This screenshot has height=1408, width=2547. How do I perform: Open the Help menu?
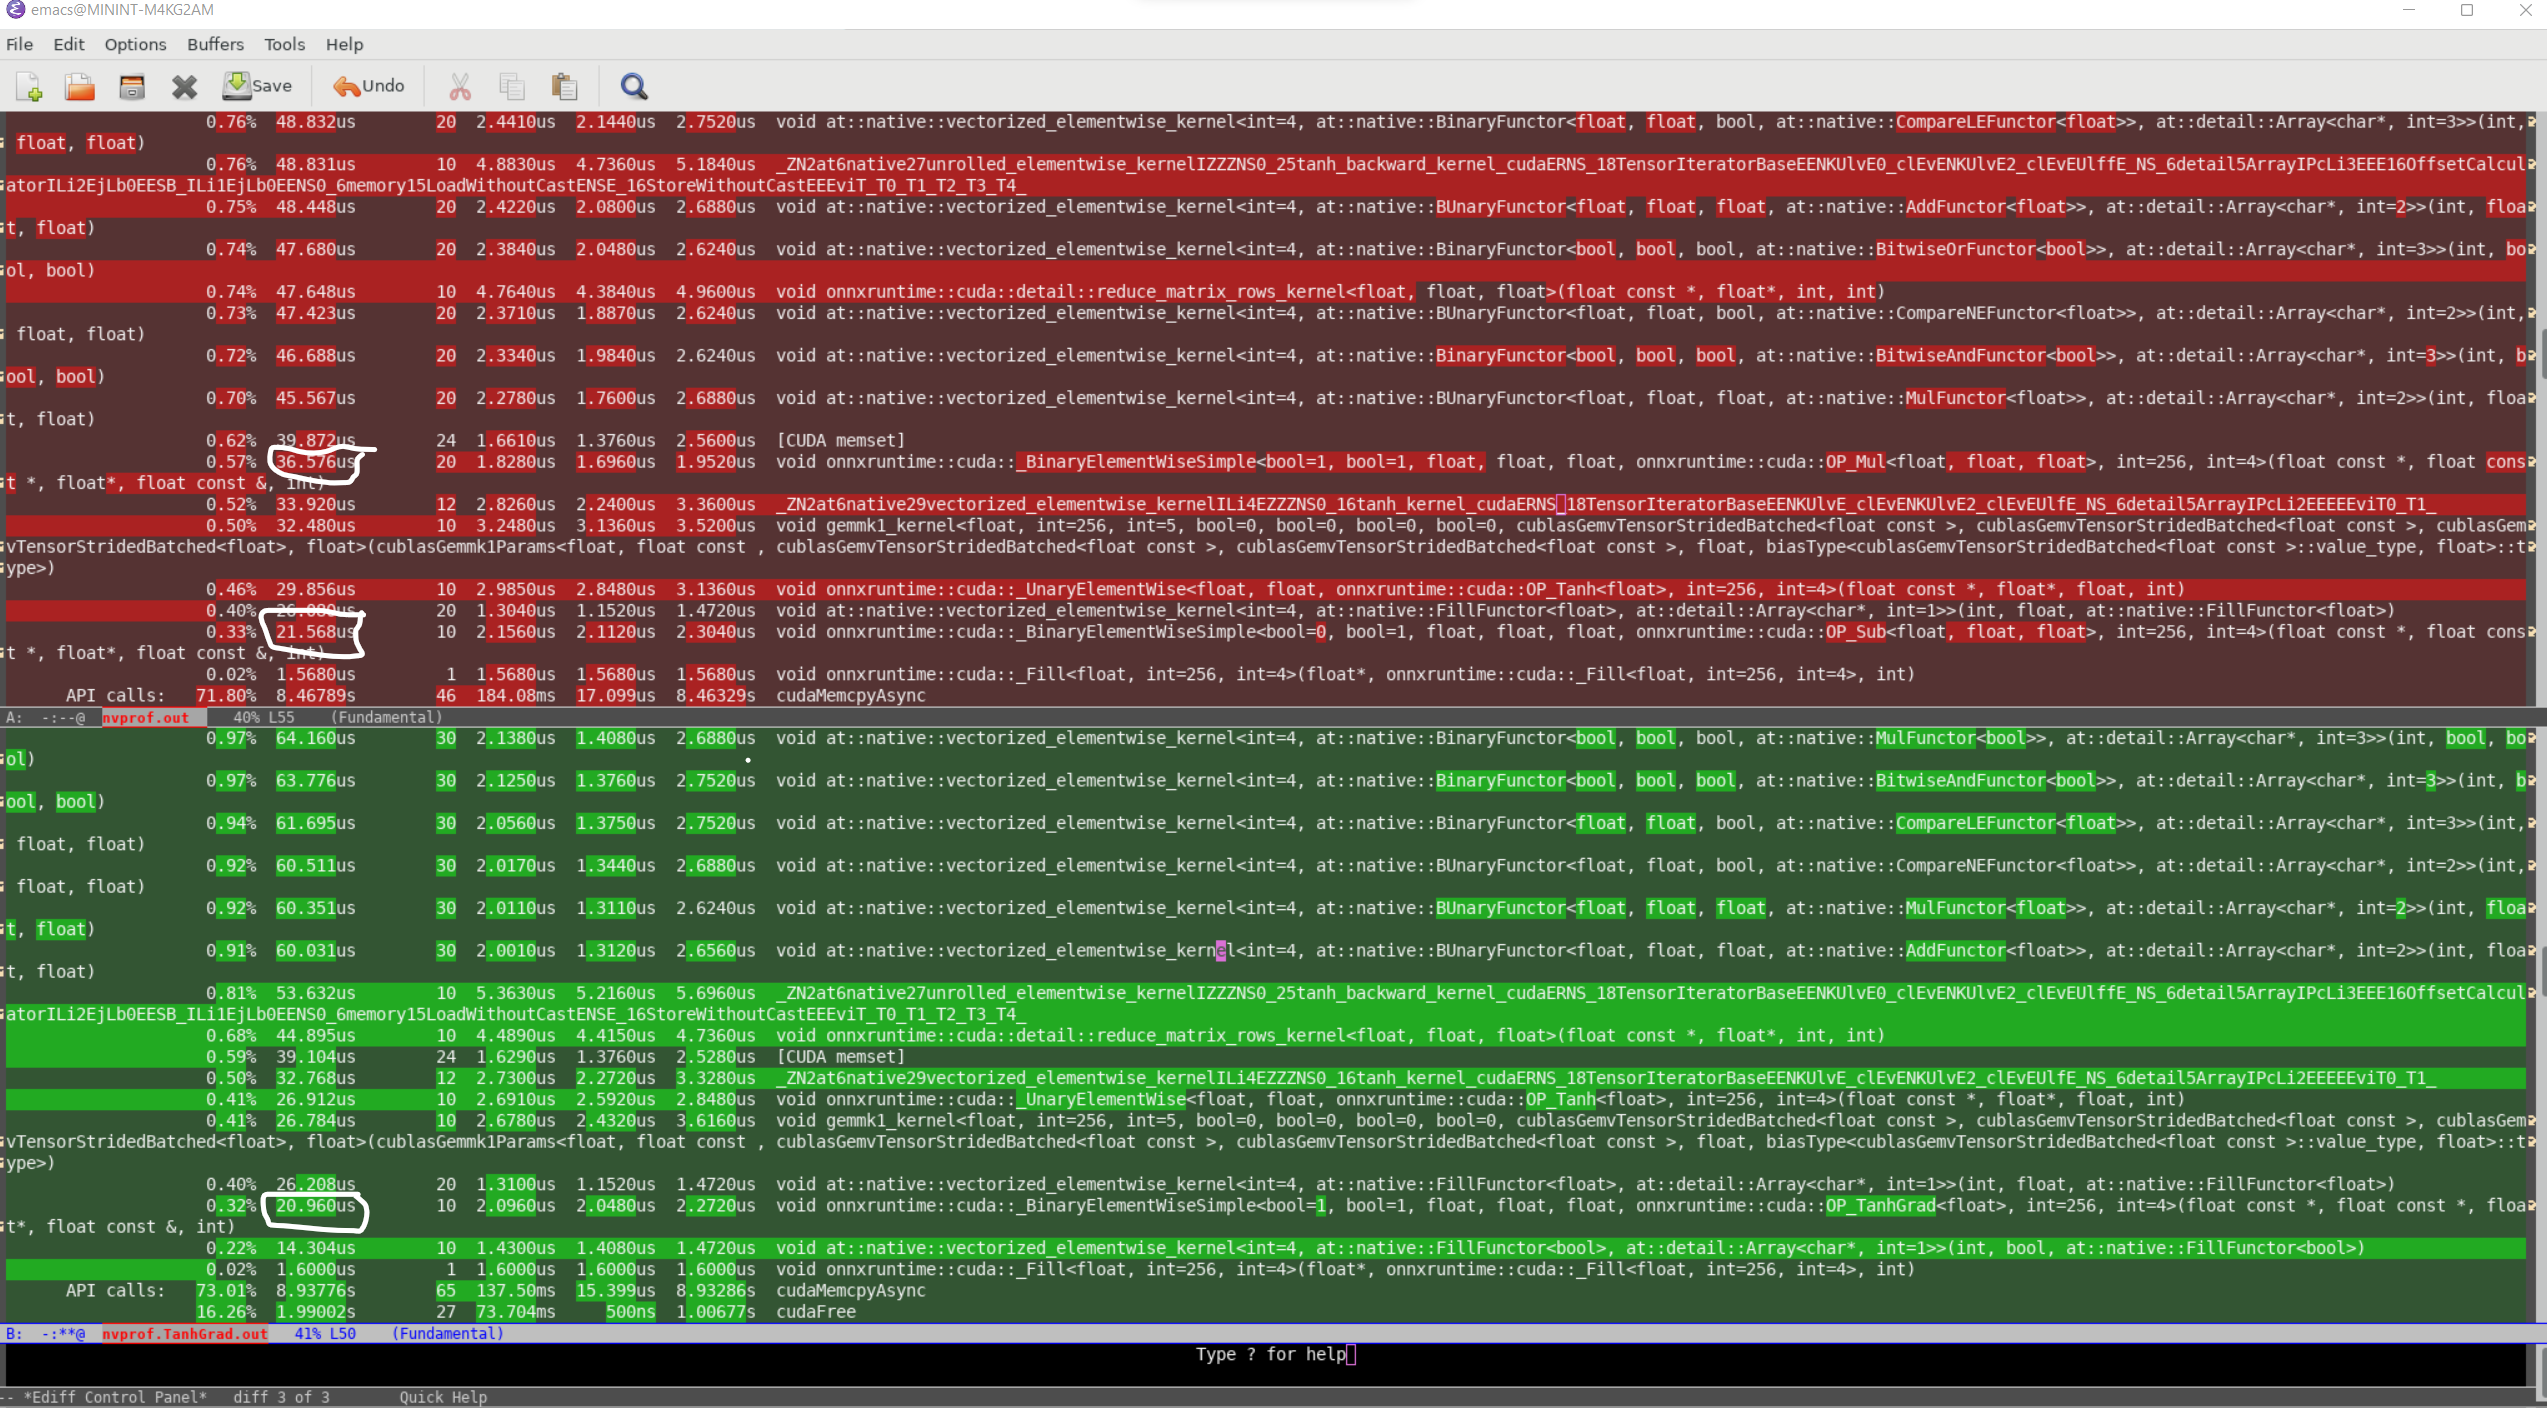[344, 44]
